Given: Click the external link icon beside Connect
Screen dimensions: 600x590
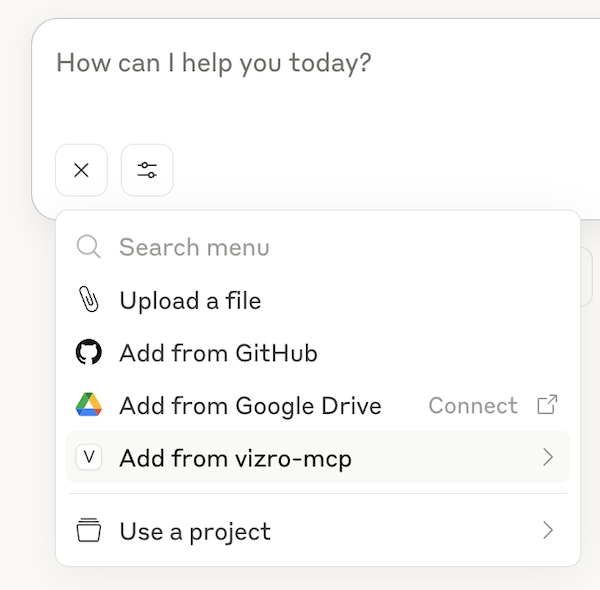Looking at the screenshot, I should click(547, 405).
